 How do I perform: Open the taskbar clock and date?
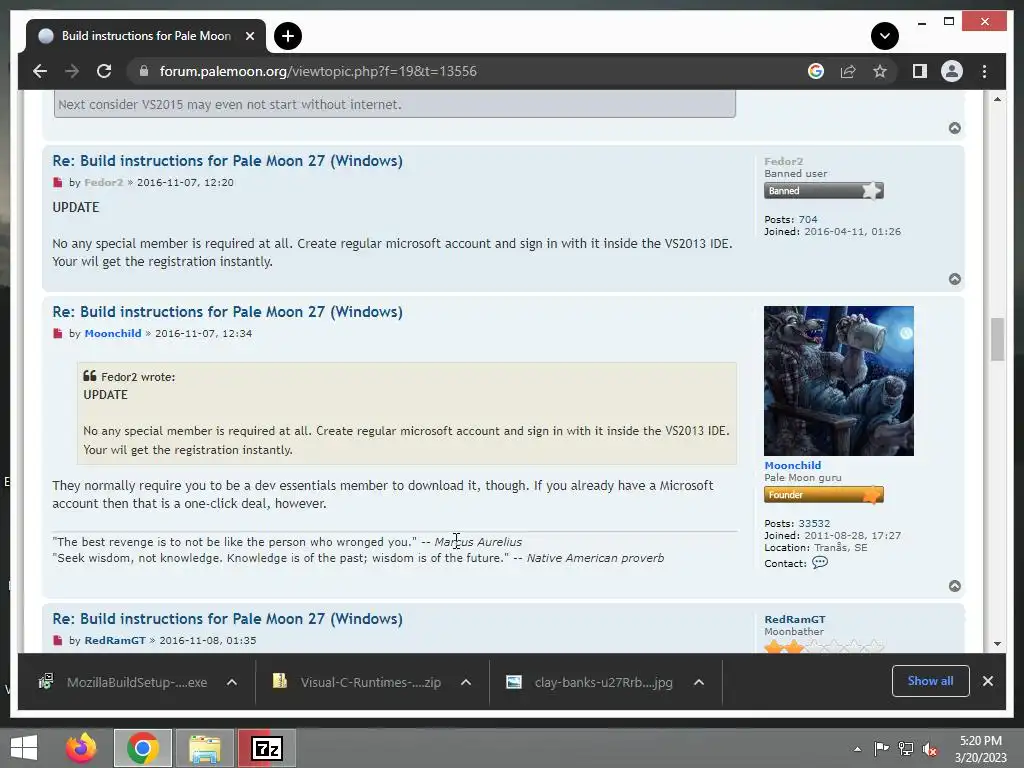tap(980, 749)
